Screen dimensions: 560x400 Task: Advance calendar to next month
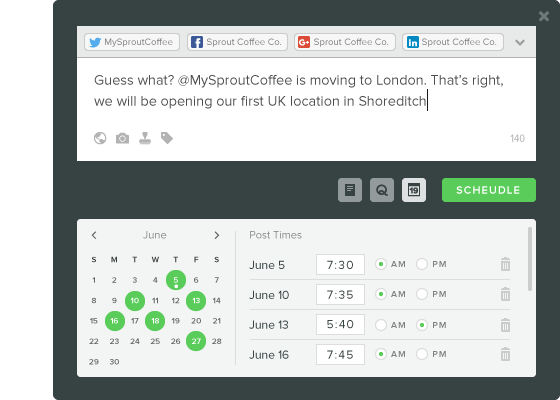[x=216, y=235]
